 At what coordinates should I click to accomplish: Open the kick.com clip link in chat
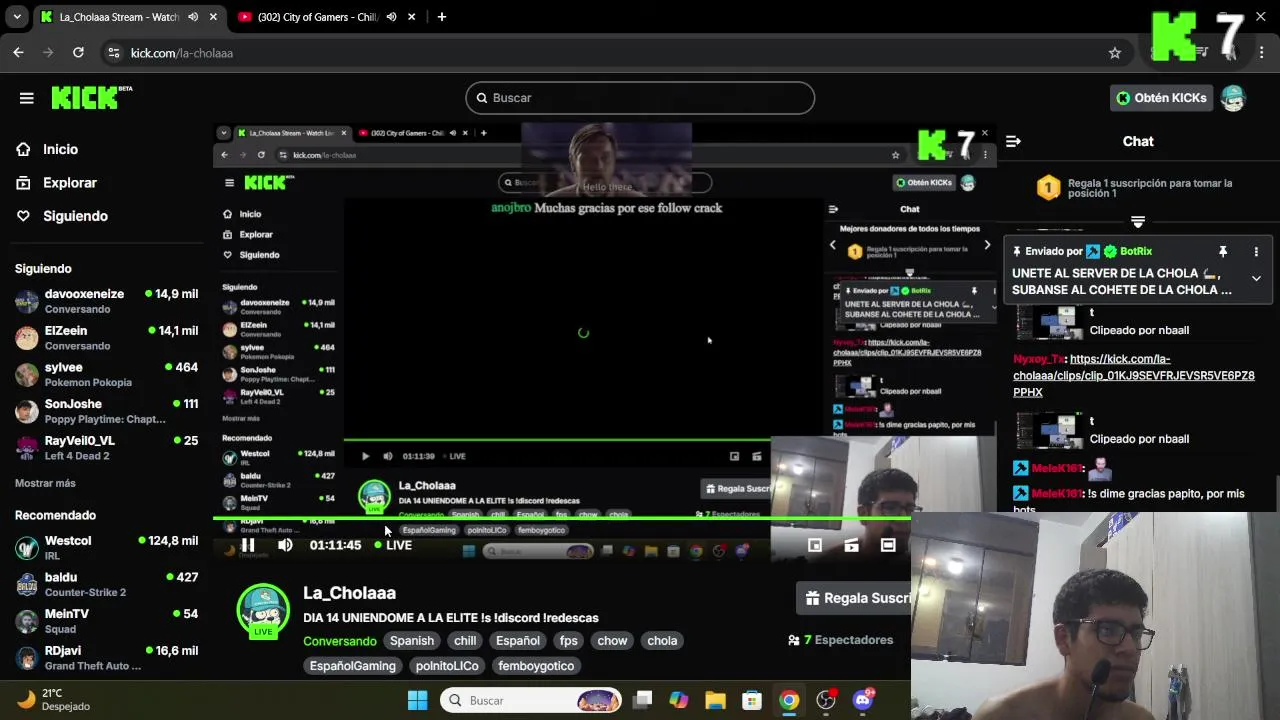point(1133,375)
